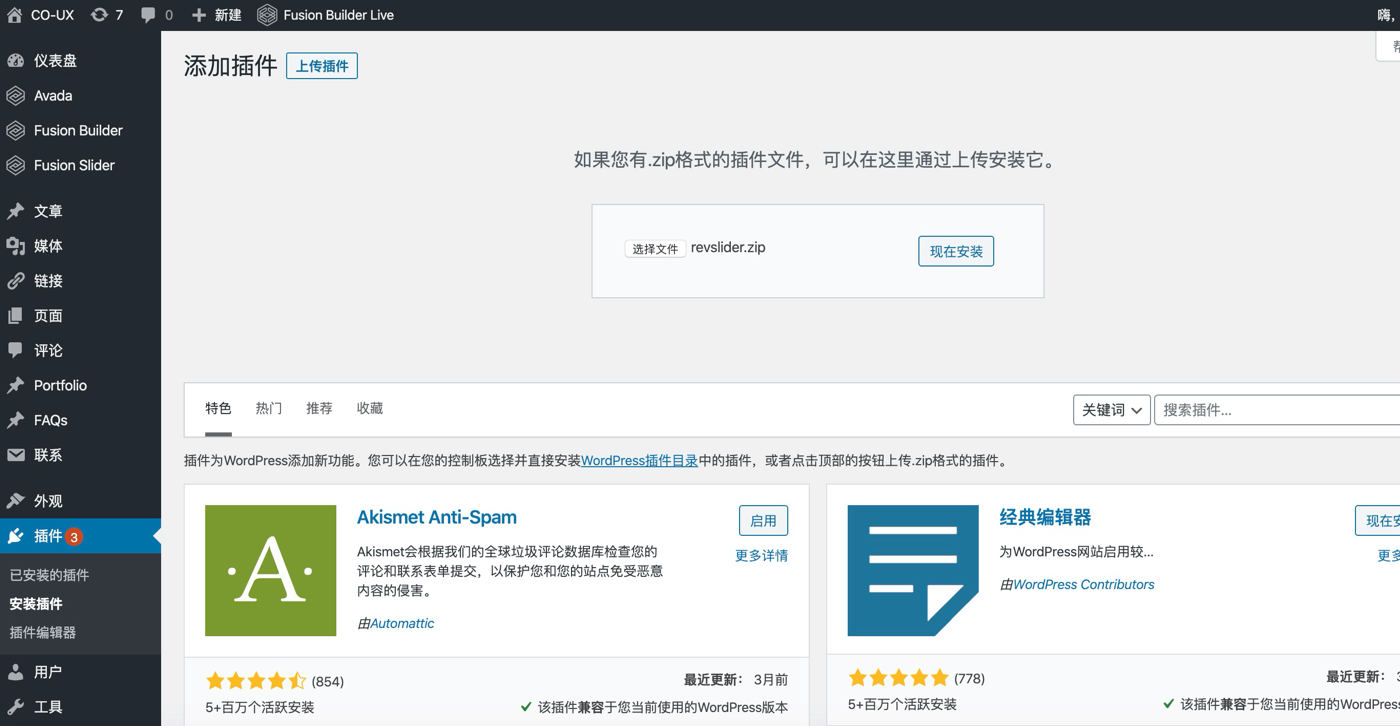Viewport: 1400px width, 726px height.
Task: Click the 联系 envelope icon
Action: pyautogui.click(x=15, y=455)
